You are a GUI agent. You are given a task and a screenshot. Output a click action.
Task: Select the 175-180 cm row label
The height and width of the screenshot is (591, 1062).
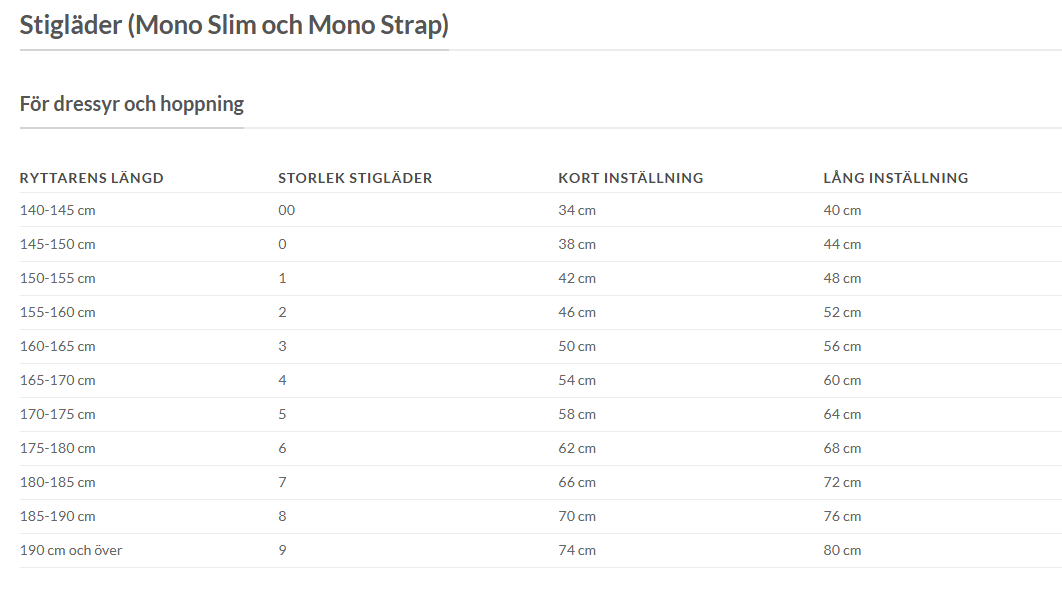(58, 448)
